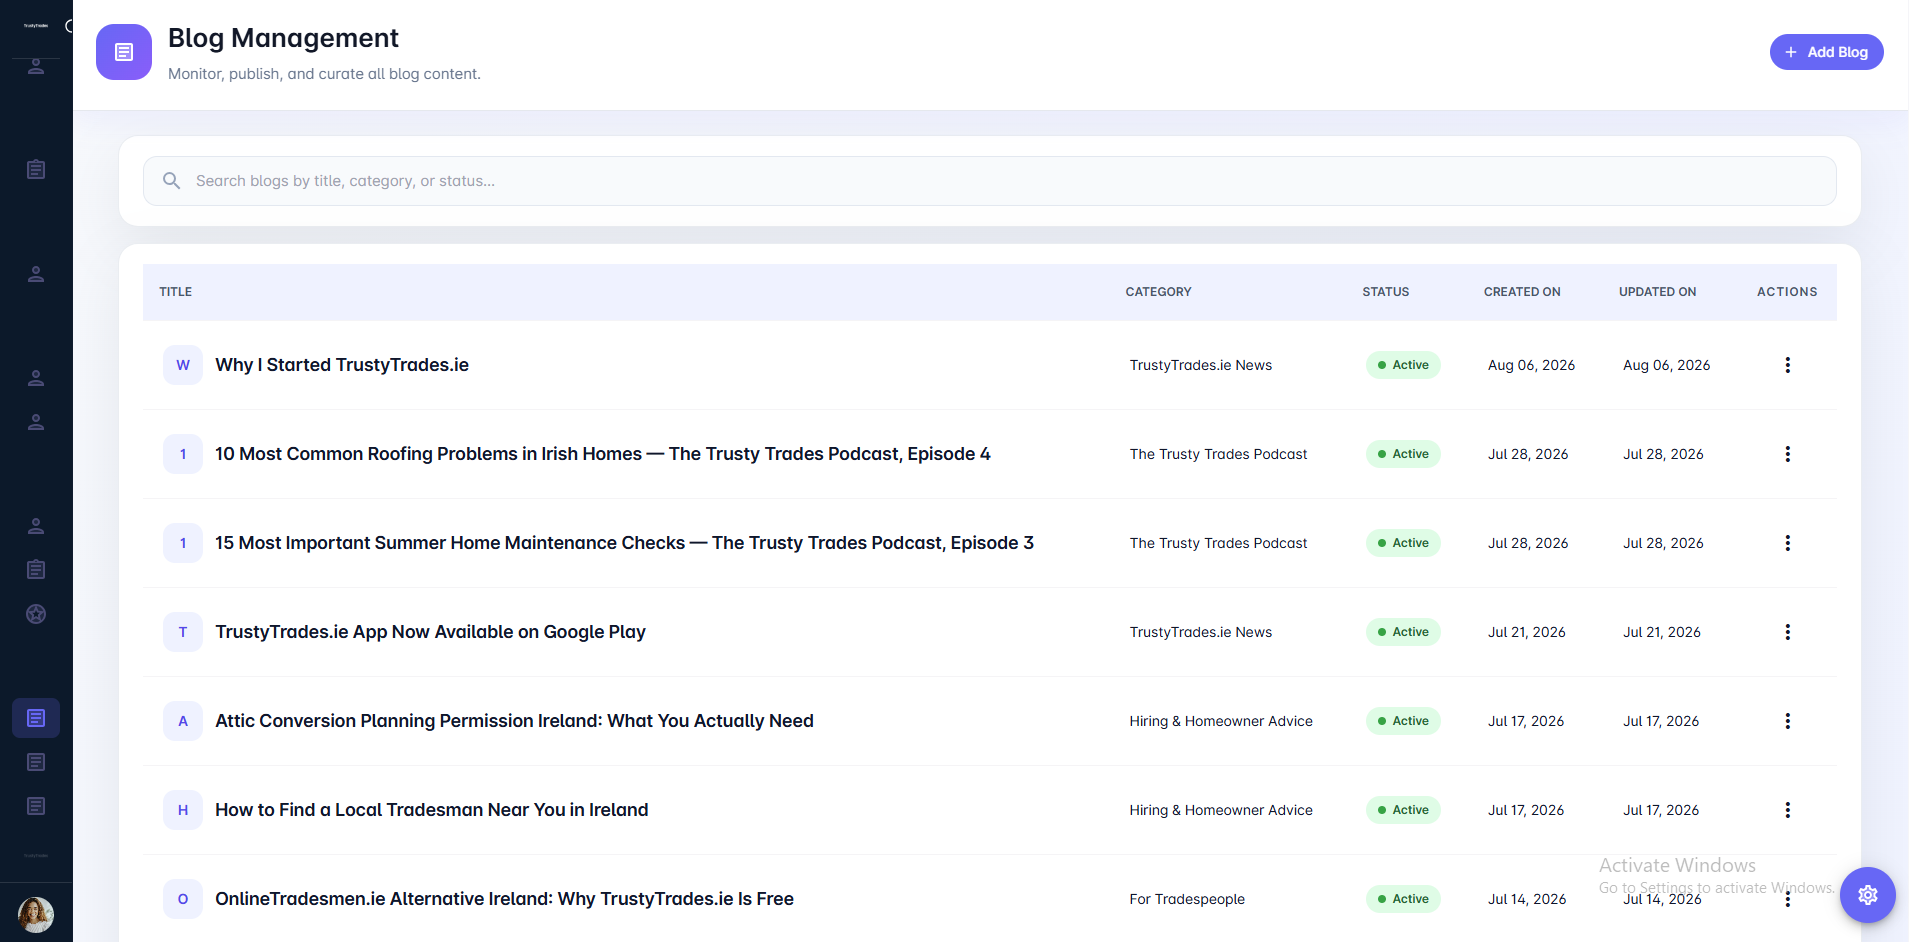Open the star badge icon in the sidebar
The height and width of the screenshot is (942, 1909).
pos(36,614)
